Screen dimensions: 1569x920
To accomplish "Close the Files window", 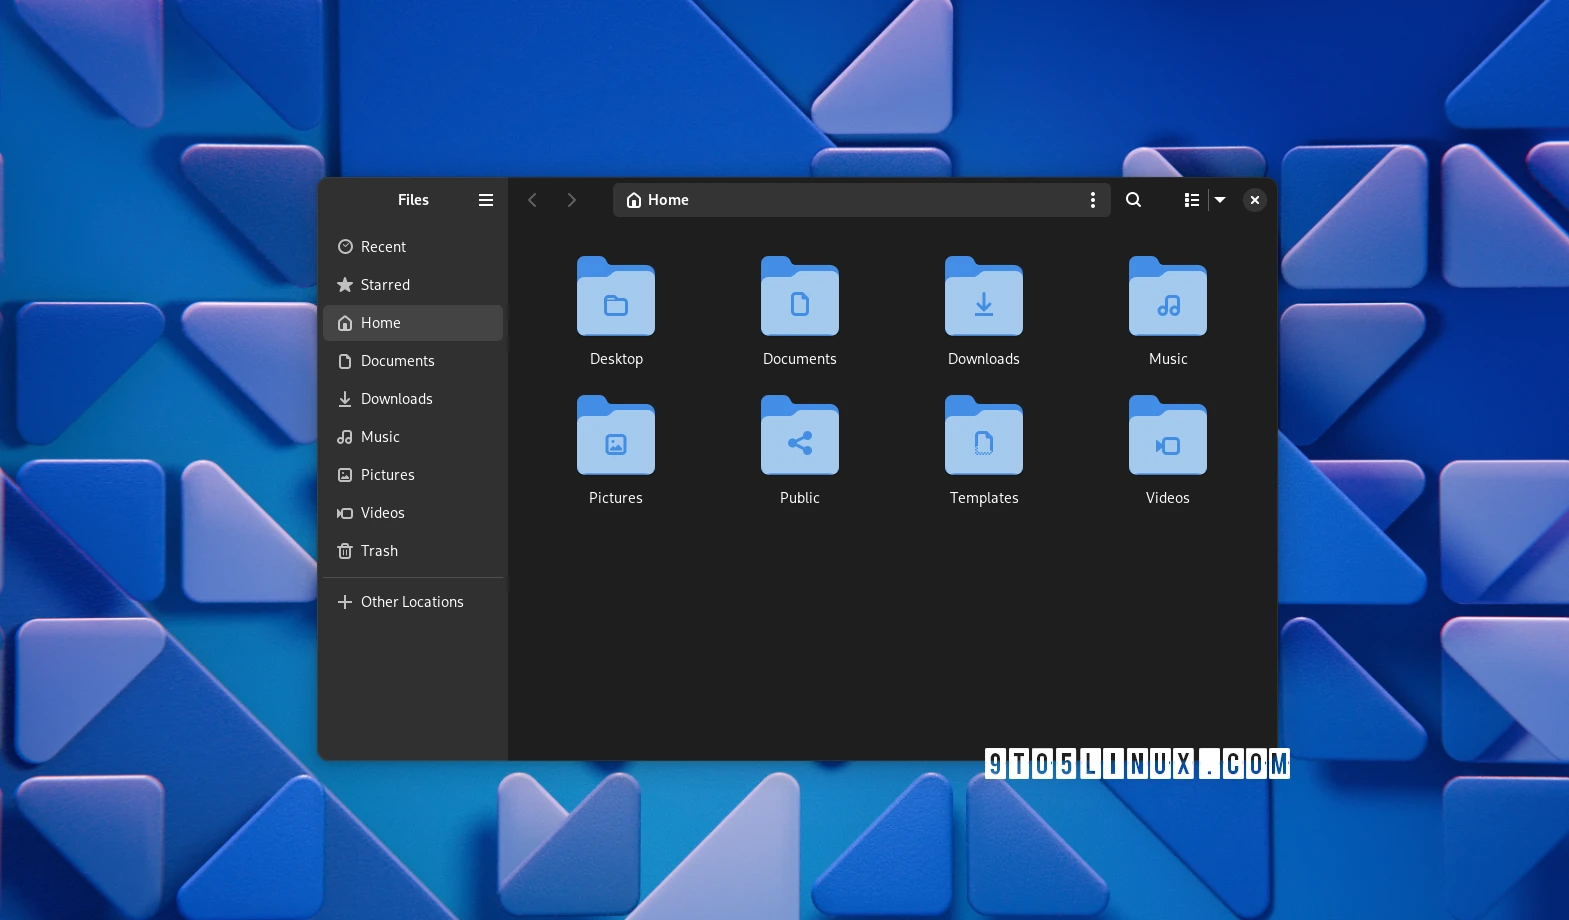I will tap(1254, 200).
